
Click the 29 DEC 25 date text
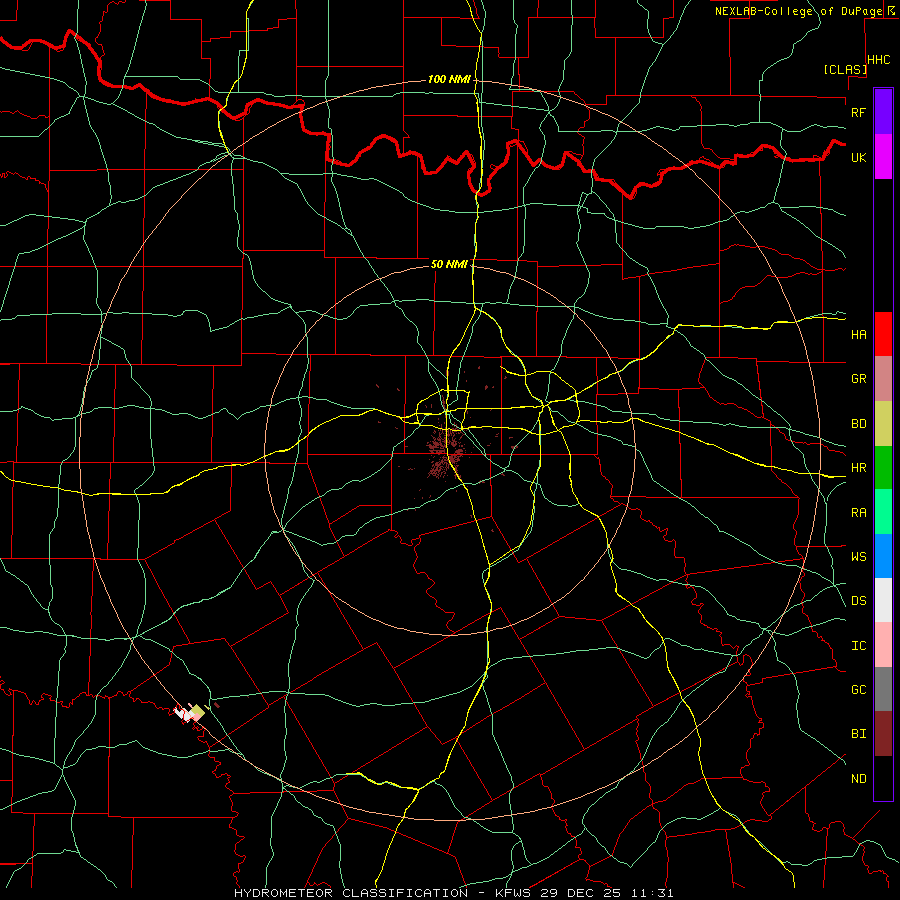[581, 893]
